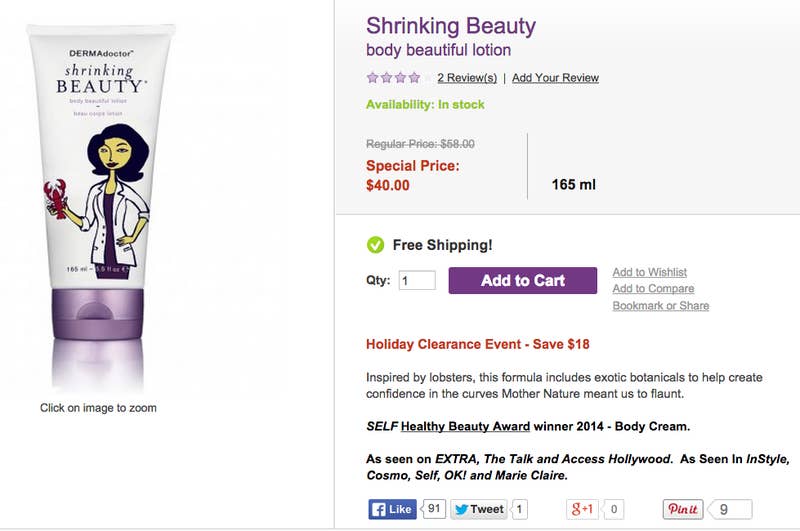800x531 pixels.
Task: Click the Google +1 count bubble
Action: click(x=613, y=509)
